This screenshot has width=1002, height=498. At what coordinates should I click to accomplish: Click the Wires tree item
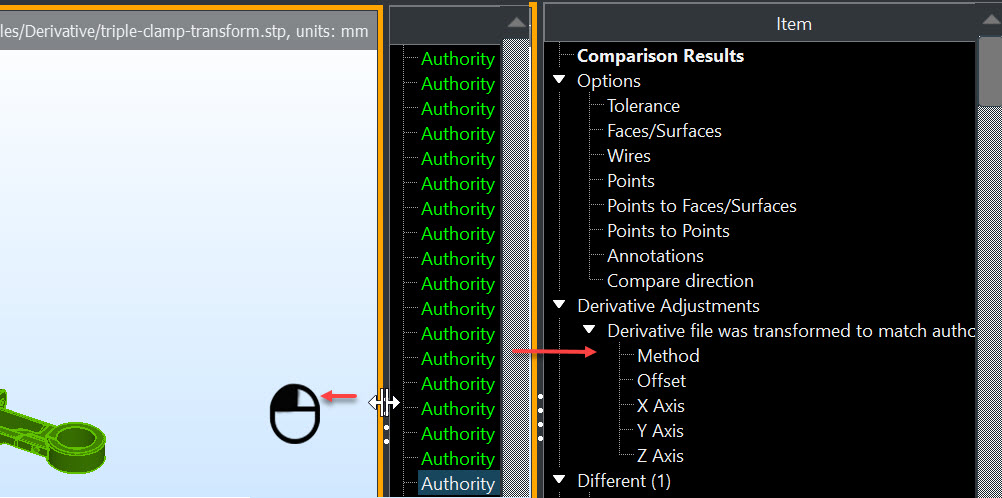click(628, 156)
